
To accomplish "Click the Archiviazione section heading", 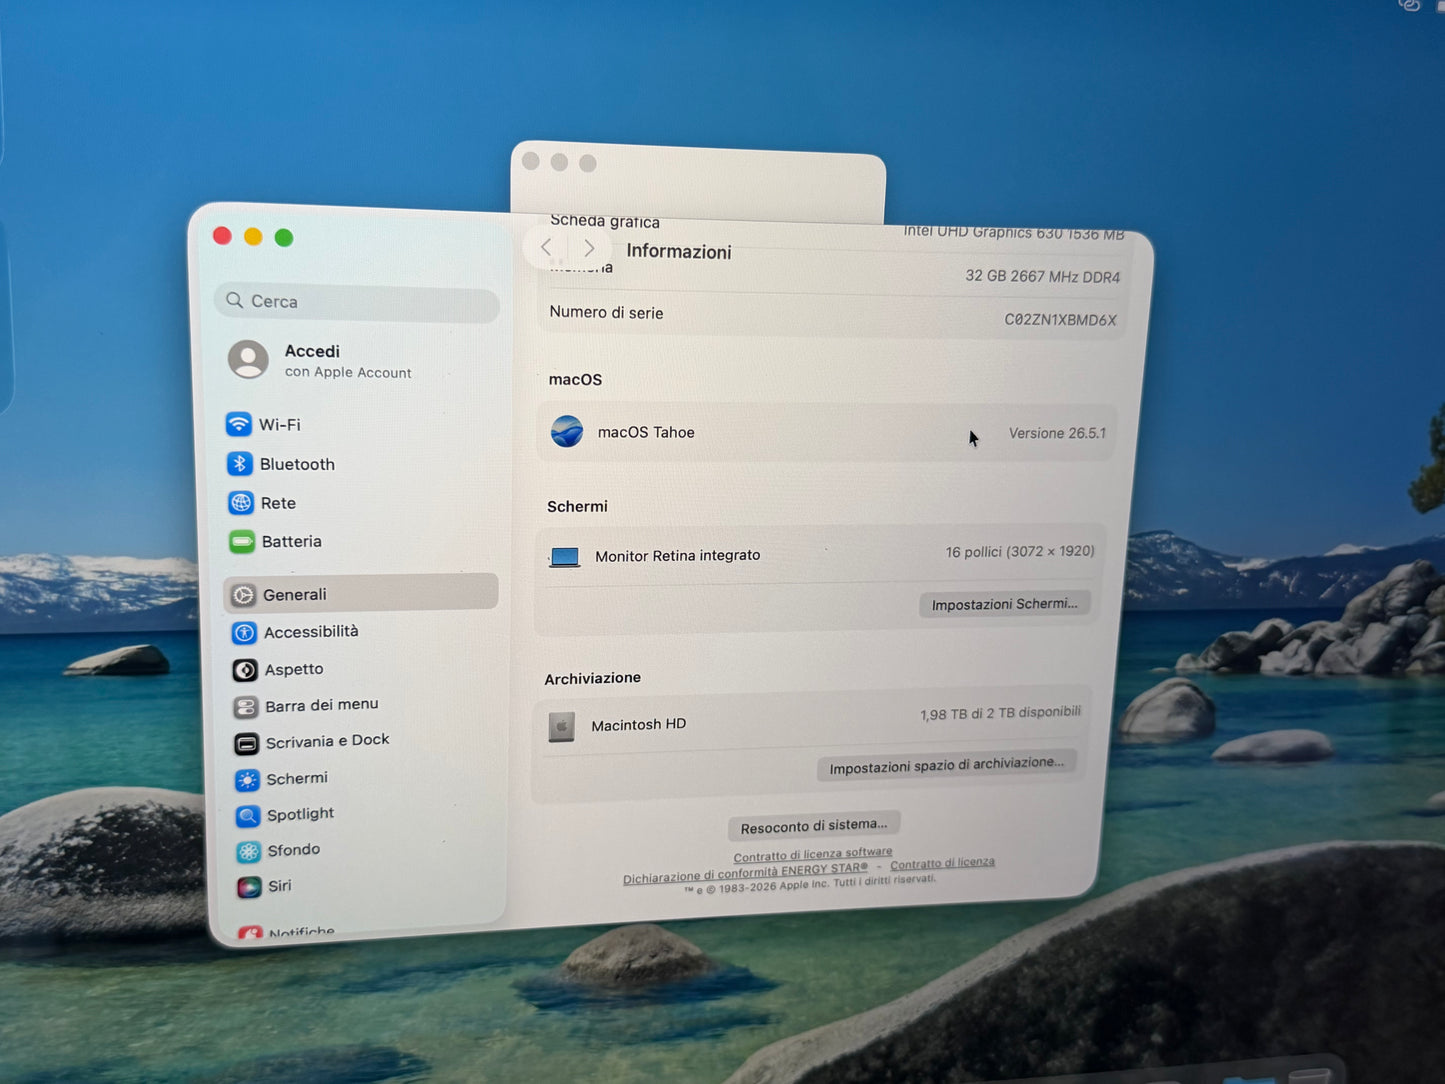I will point(592,678).
